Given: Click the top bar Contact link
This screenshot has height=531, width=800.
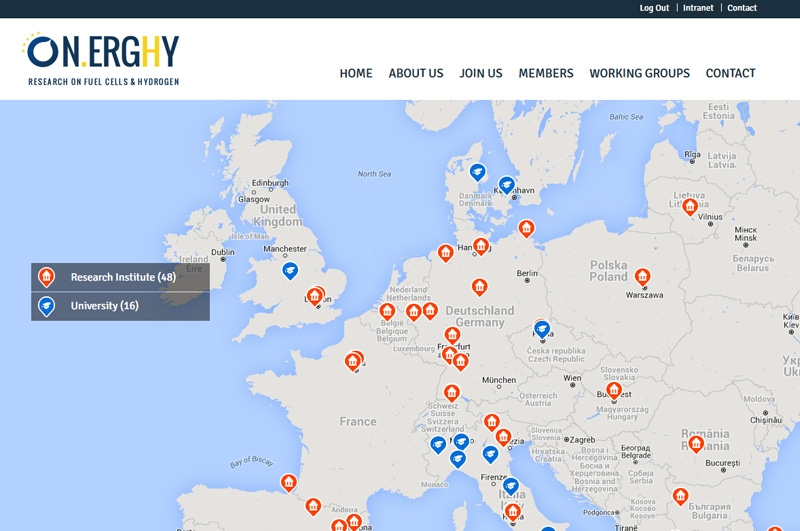Looking at the screenshot, I should 742,8.
